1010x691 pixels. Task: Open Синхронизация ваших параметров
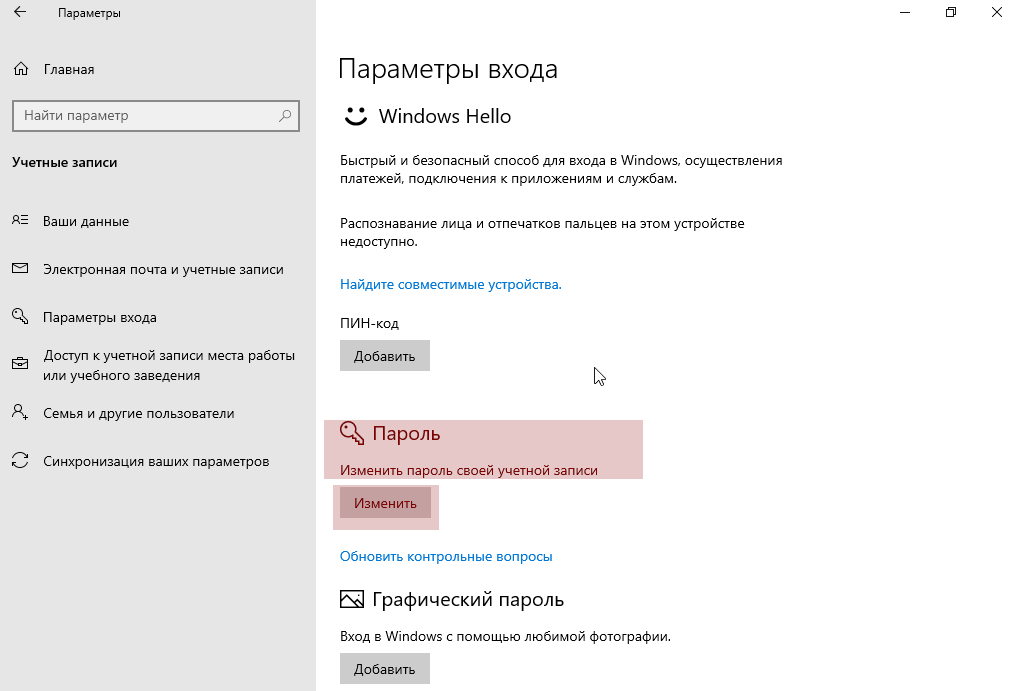156,462
